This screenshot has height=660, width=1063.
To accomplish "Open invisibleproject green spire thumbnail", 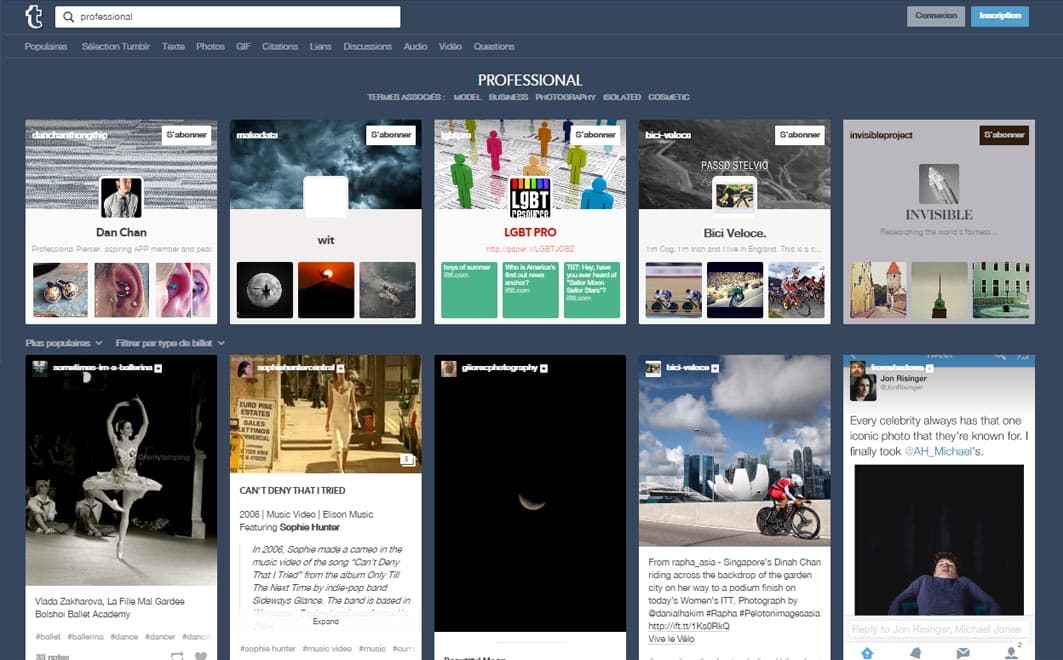I will (x=939, y=290).
